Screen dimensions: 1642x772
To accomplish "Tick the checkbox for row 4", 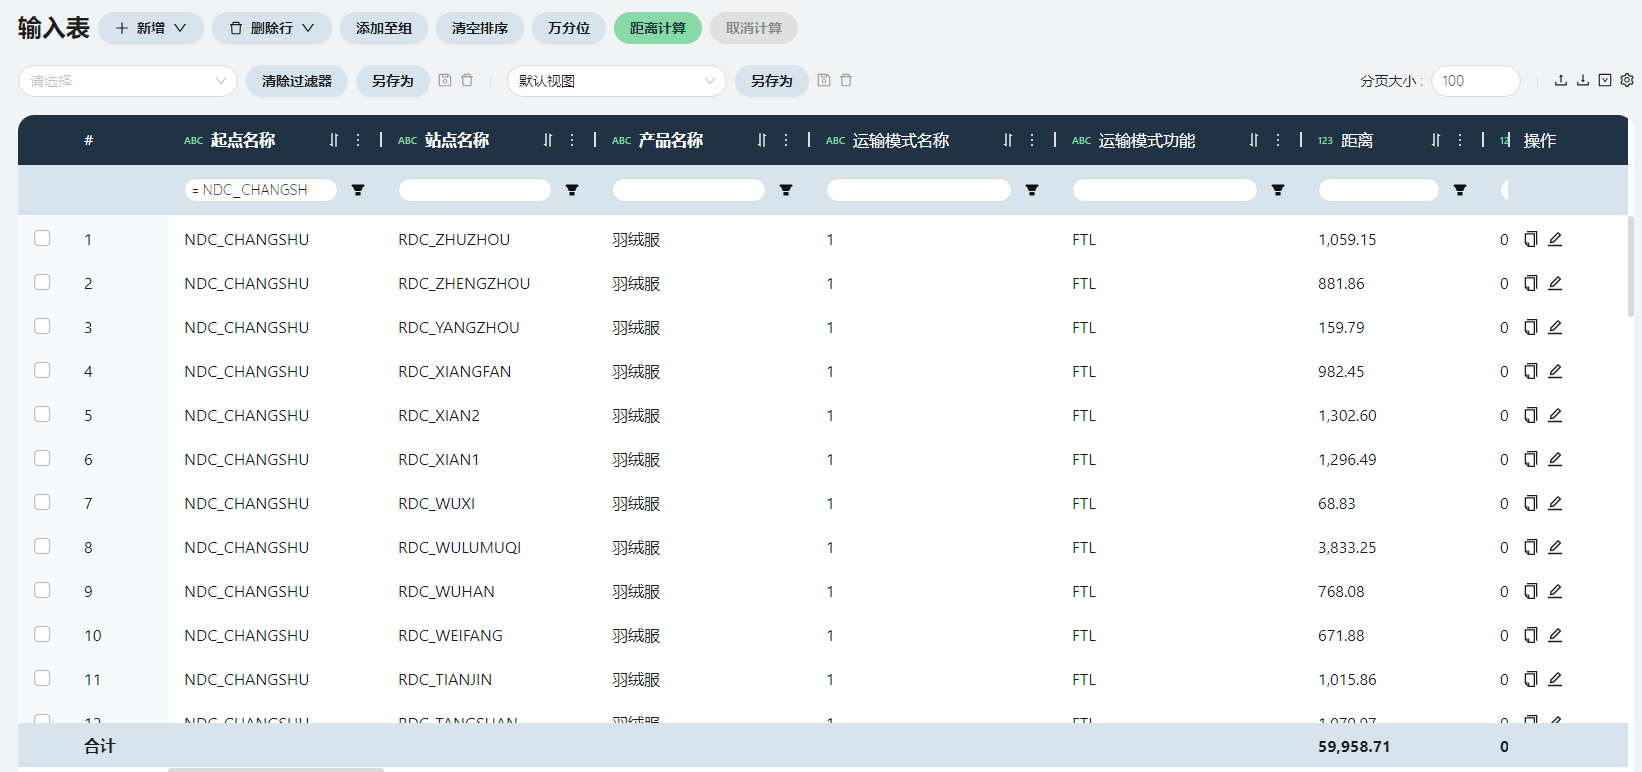I will [42, 370].
